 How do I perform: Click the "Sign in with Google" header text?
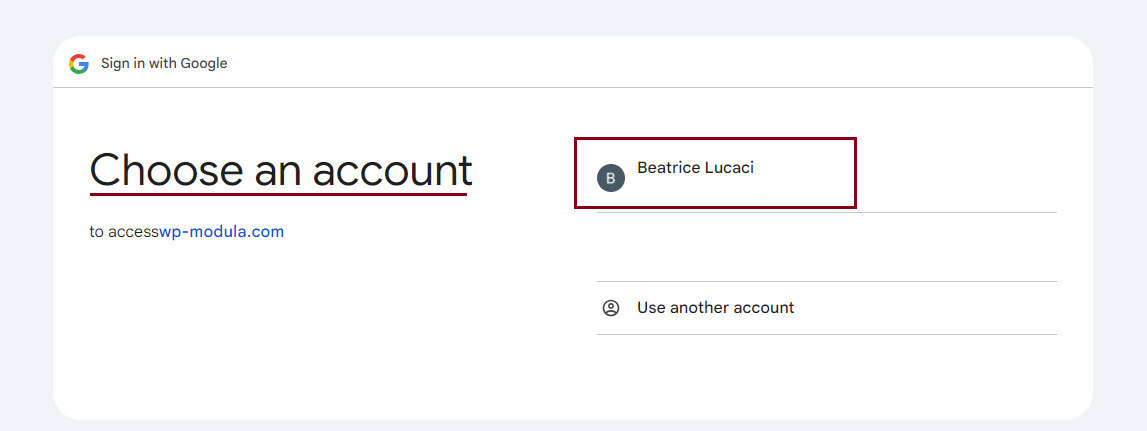[164, 64]
